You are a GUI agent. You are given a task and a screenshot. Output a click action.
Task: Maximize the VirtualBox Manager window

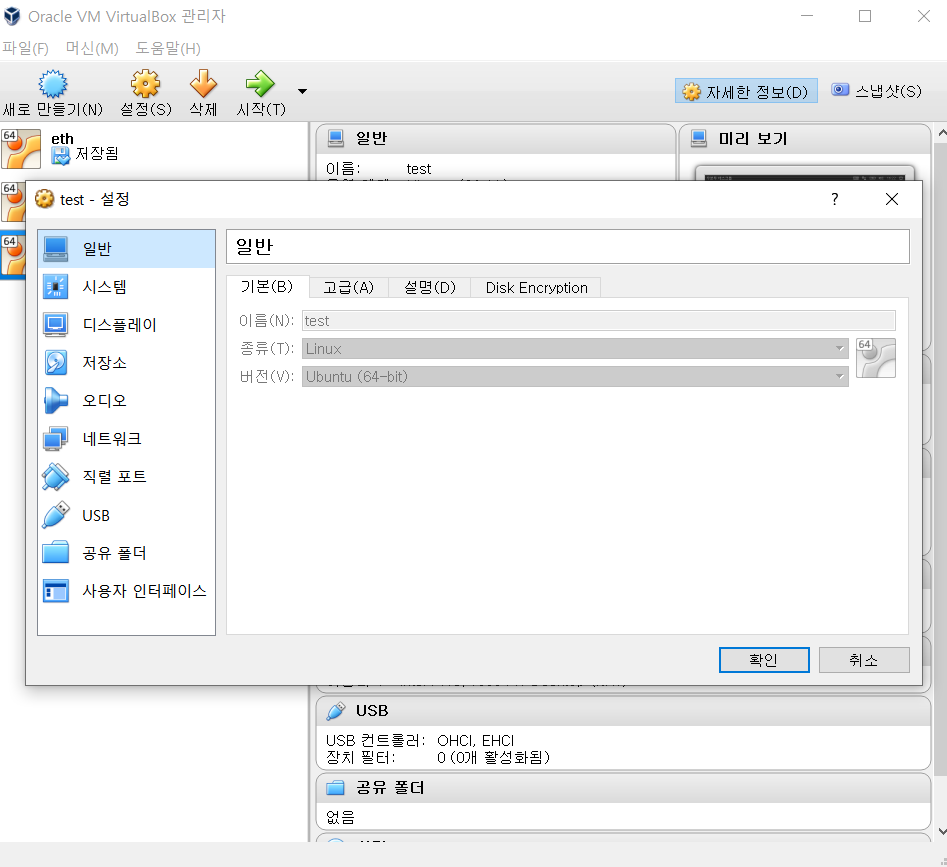[865, 16]
